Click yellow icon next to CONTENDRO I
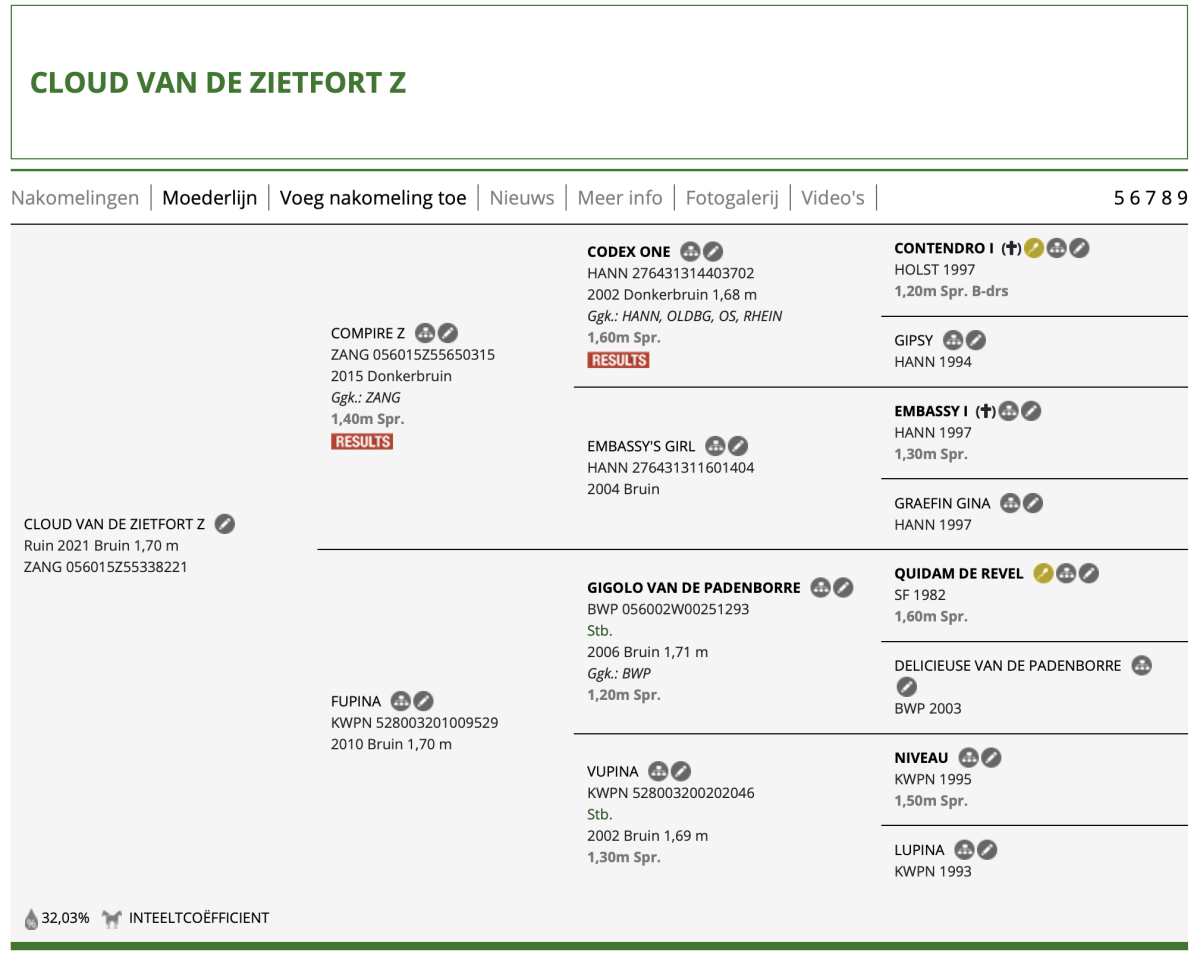The image size is (1200, 955). pos(1035,248)
